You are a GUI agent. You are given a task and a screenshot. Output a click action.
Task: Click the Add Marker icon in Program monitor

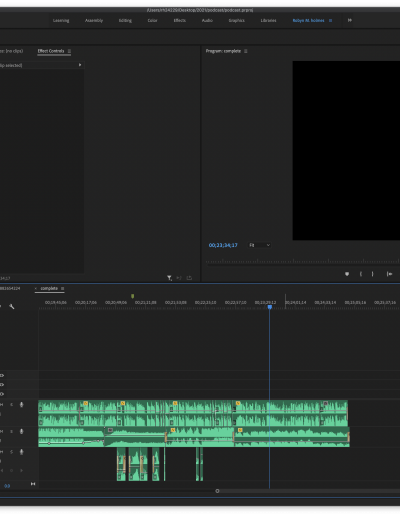coord(347,274)
